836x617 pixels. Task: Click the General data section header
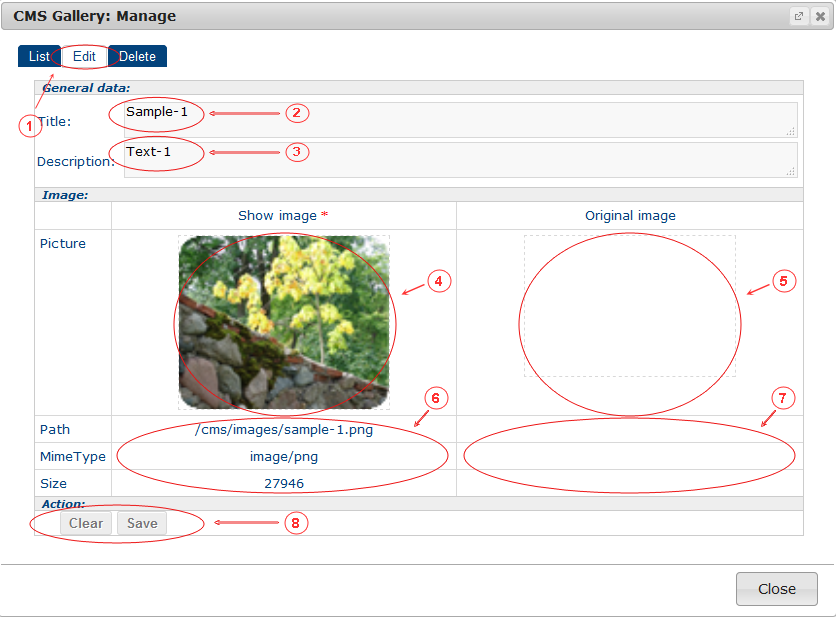[86, 88]
